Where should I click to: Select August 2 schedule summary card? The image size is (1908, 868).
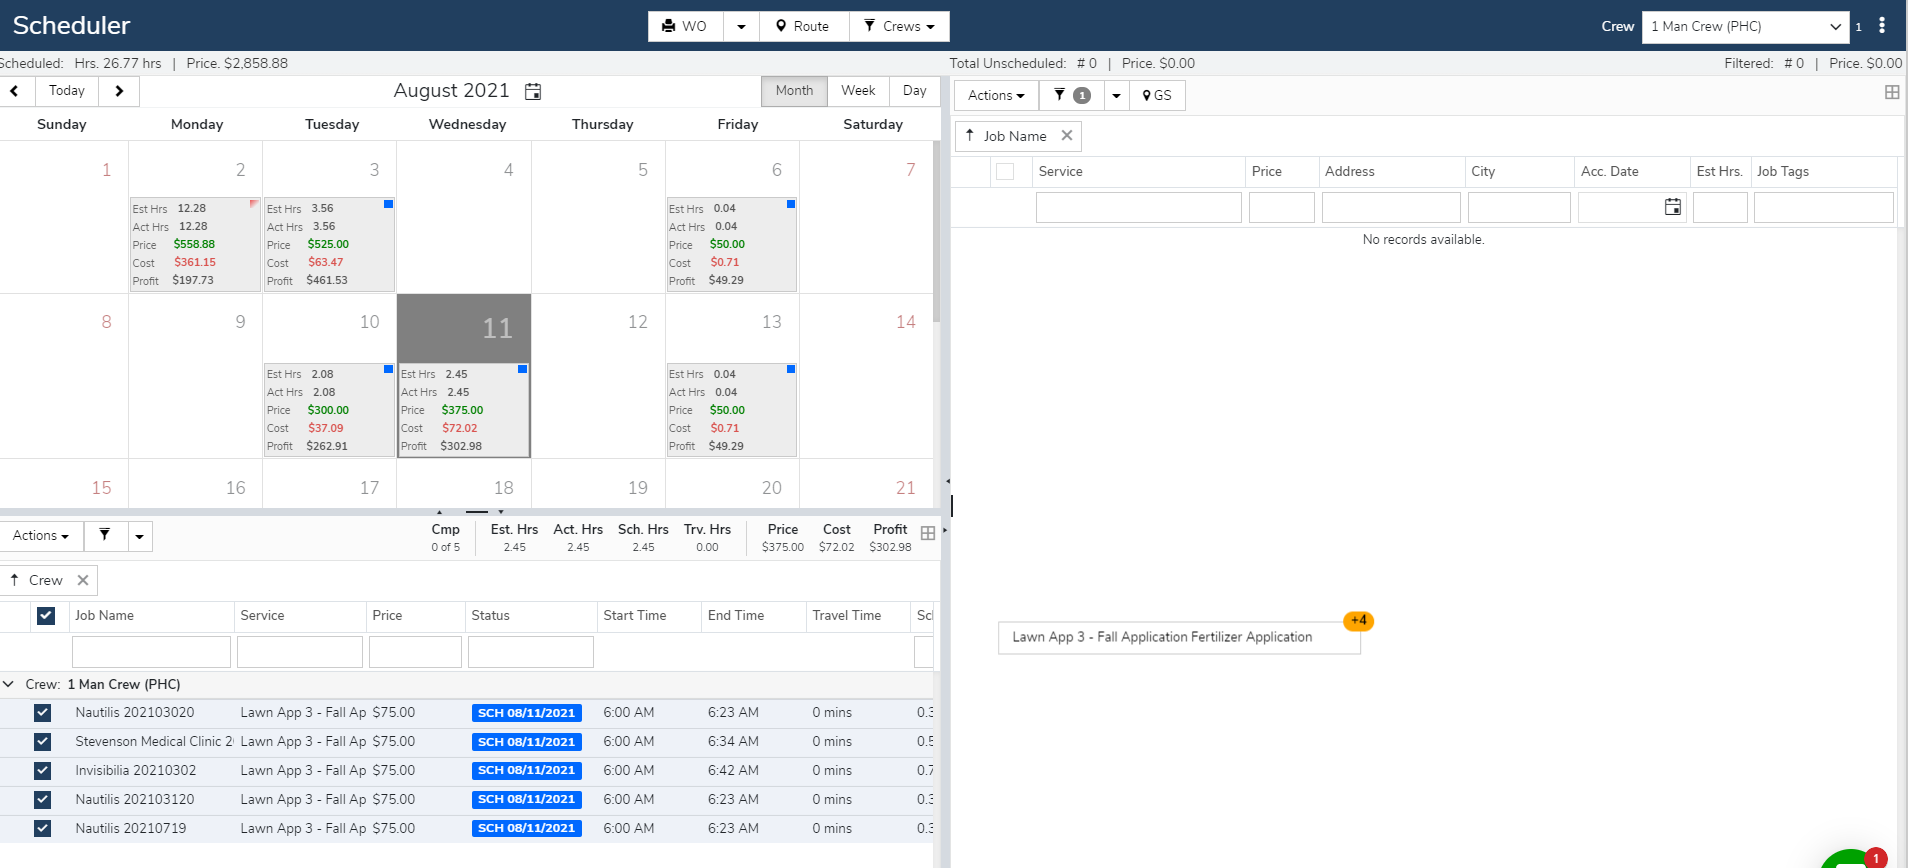click(x=195, y=244)
